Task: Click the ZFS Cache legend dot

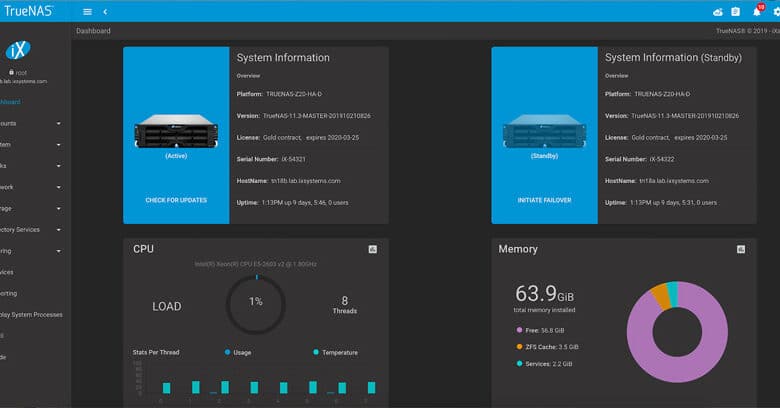Action: click(x=519, y=347)
